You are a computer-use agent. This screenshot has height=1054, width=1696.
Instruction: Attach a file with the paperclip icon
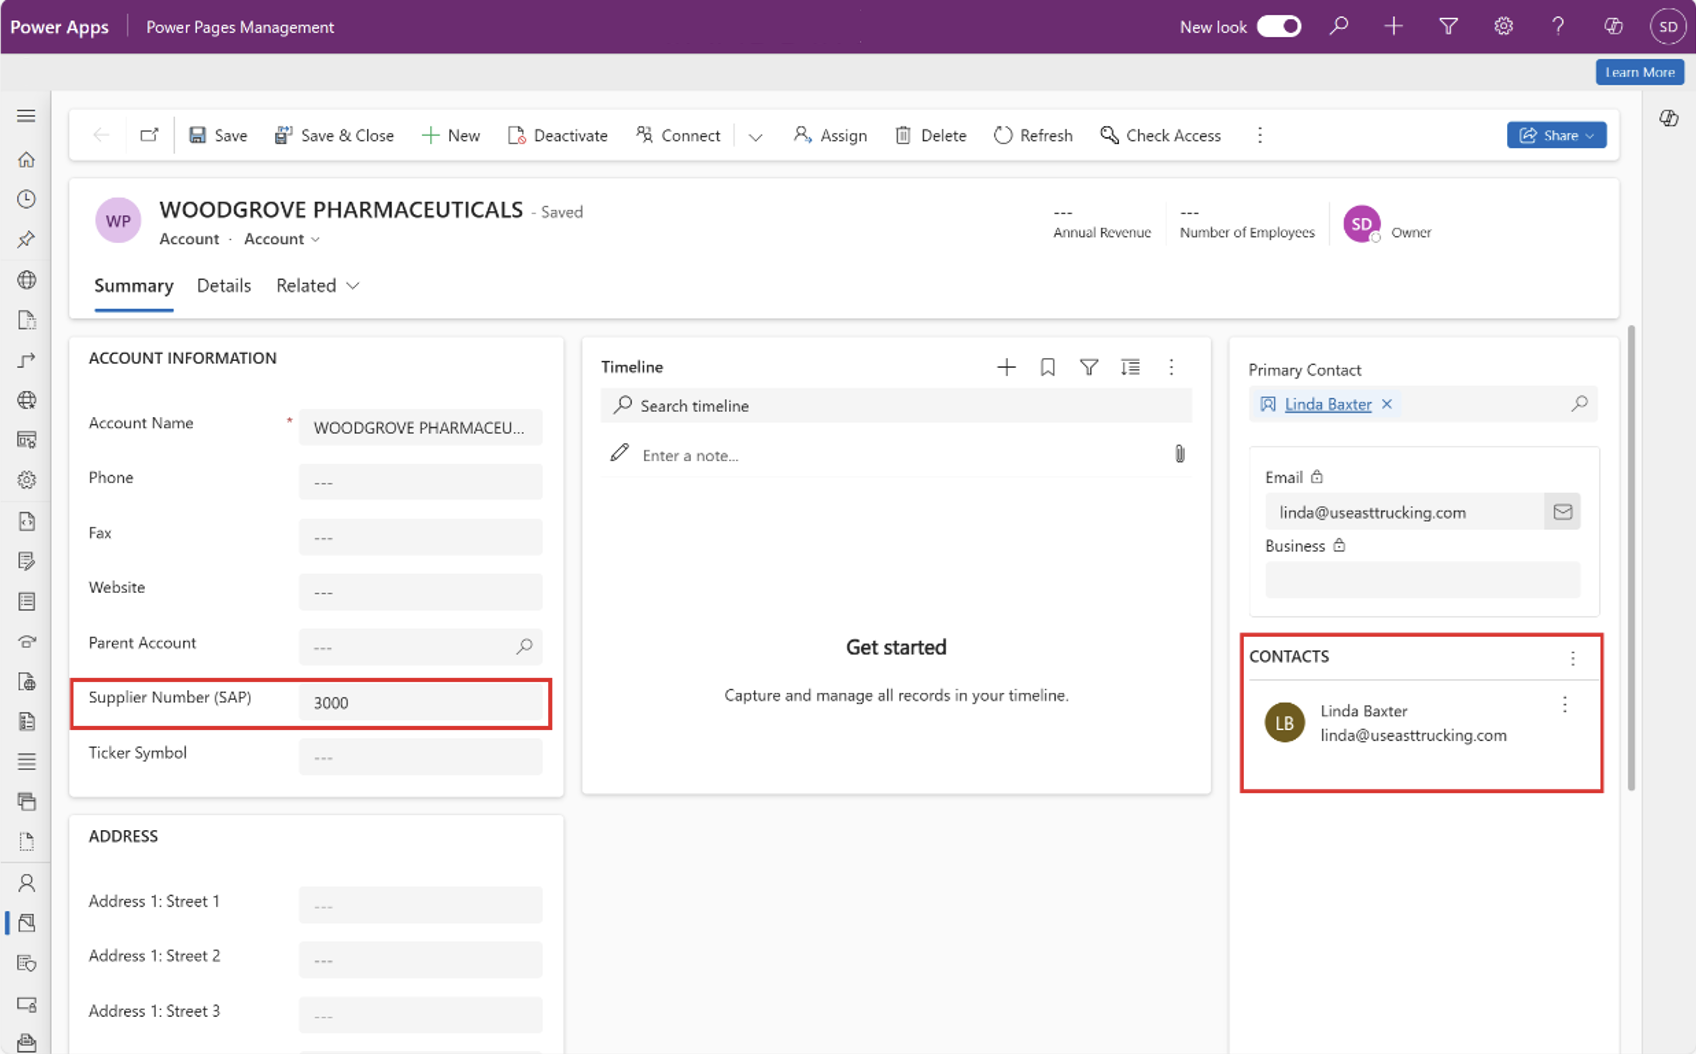tap(1180, 454)
